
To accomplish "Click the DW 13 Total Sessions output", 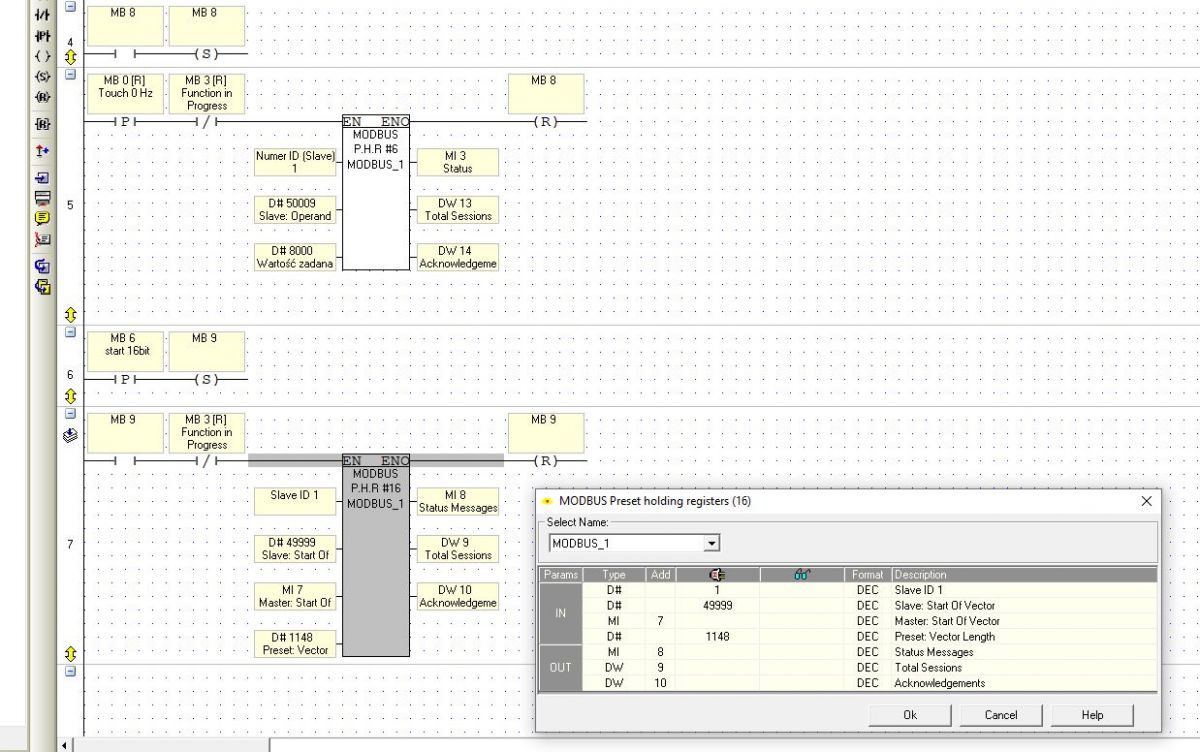I will click(458, 209).
